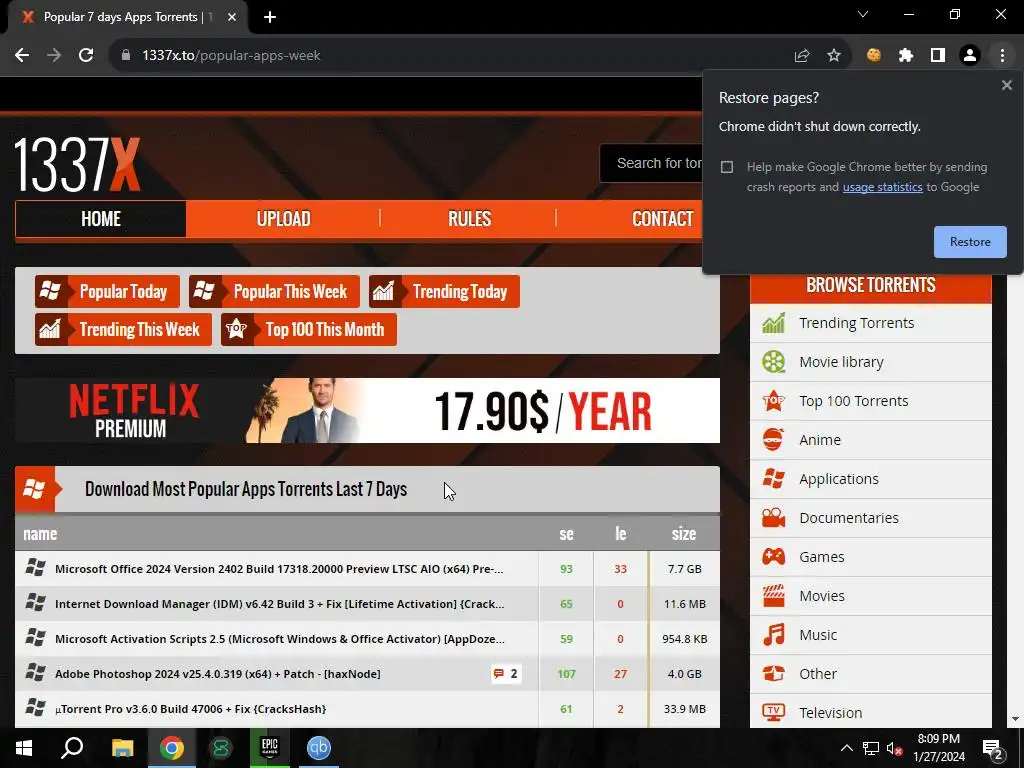The width and height of the screenshot is (1024, 768).
Task: Click the 'se' seeders column header
Action: (566, 534)
